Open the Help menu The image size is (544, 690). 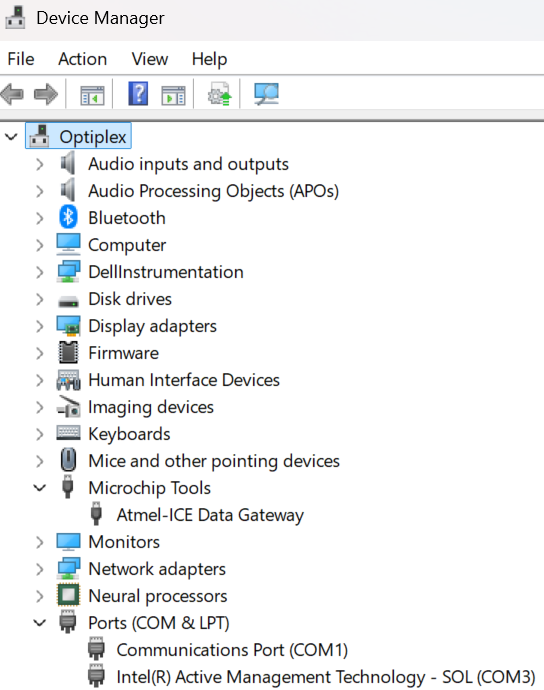209,59
